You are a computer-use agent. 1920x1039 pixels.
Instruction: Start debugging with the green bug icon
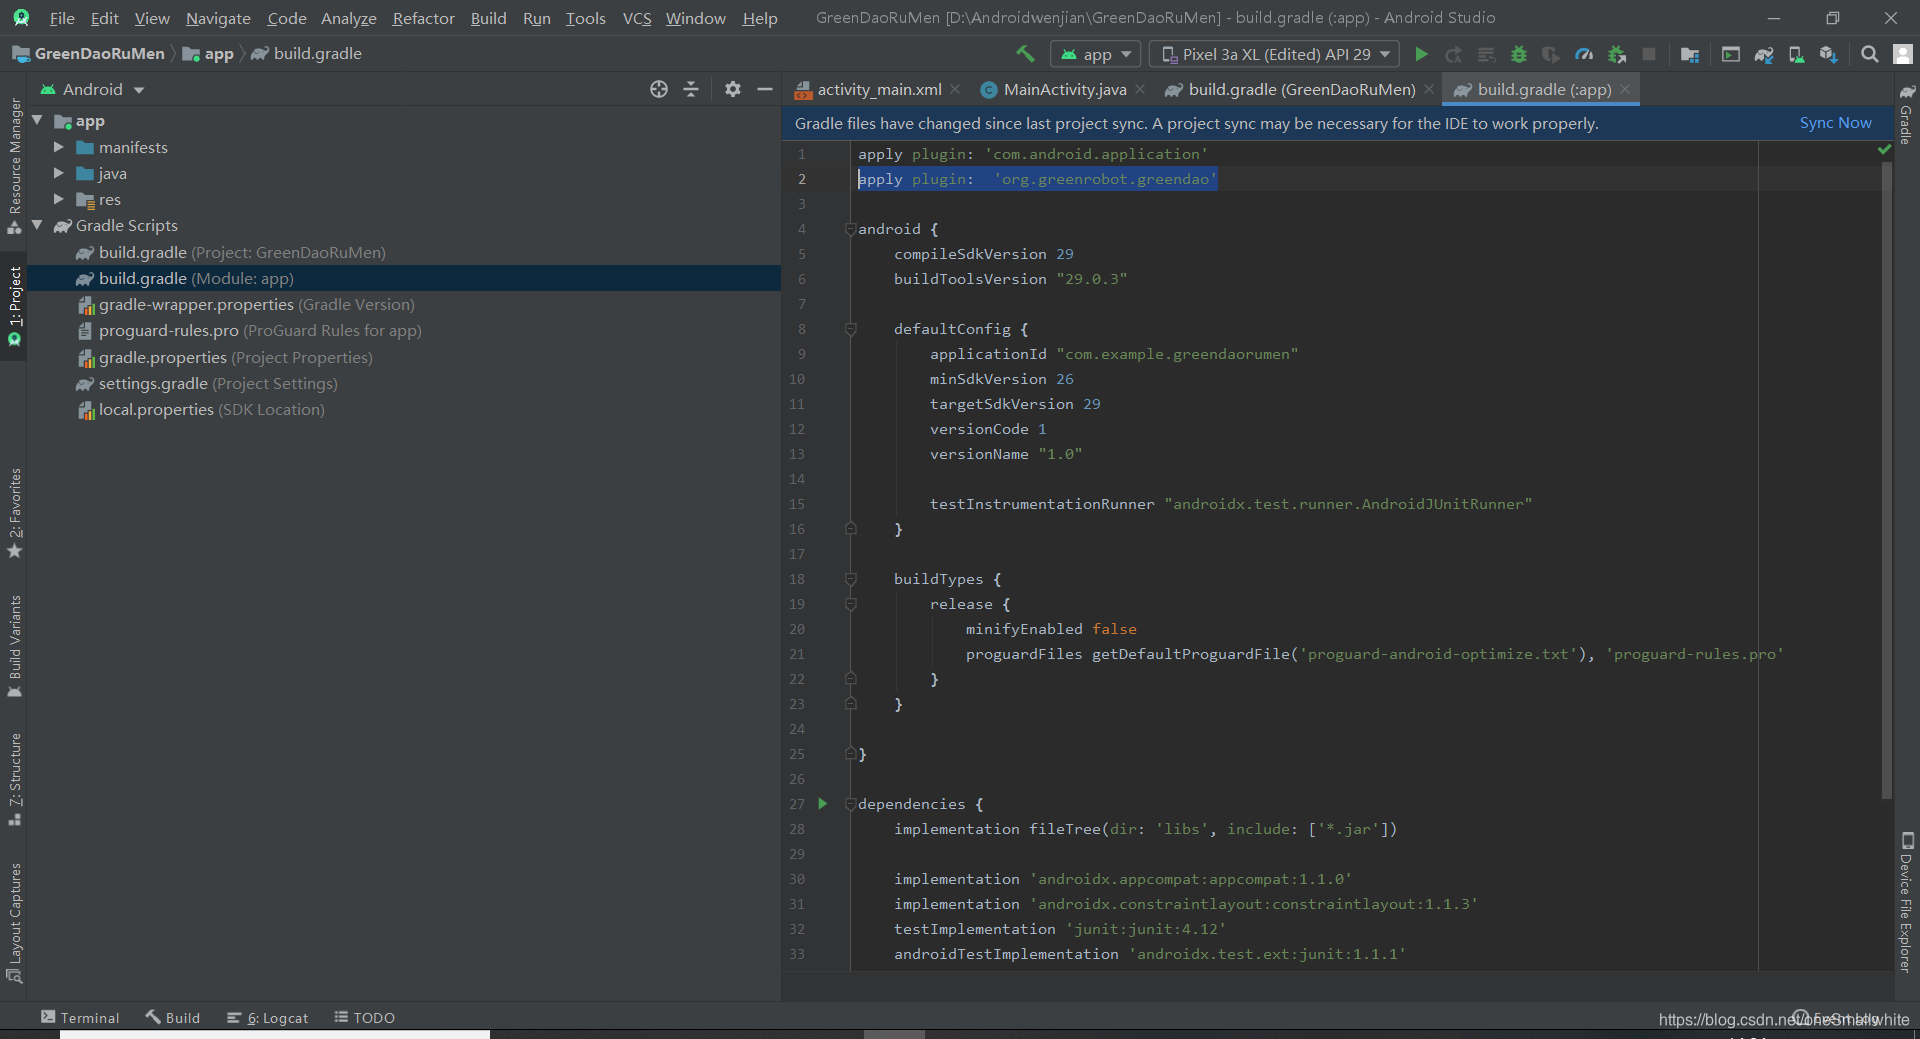(1519, 54)
